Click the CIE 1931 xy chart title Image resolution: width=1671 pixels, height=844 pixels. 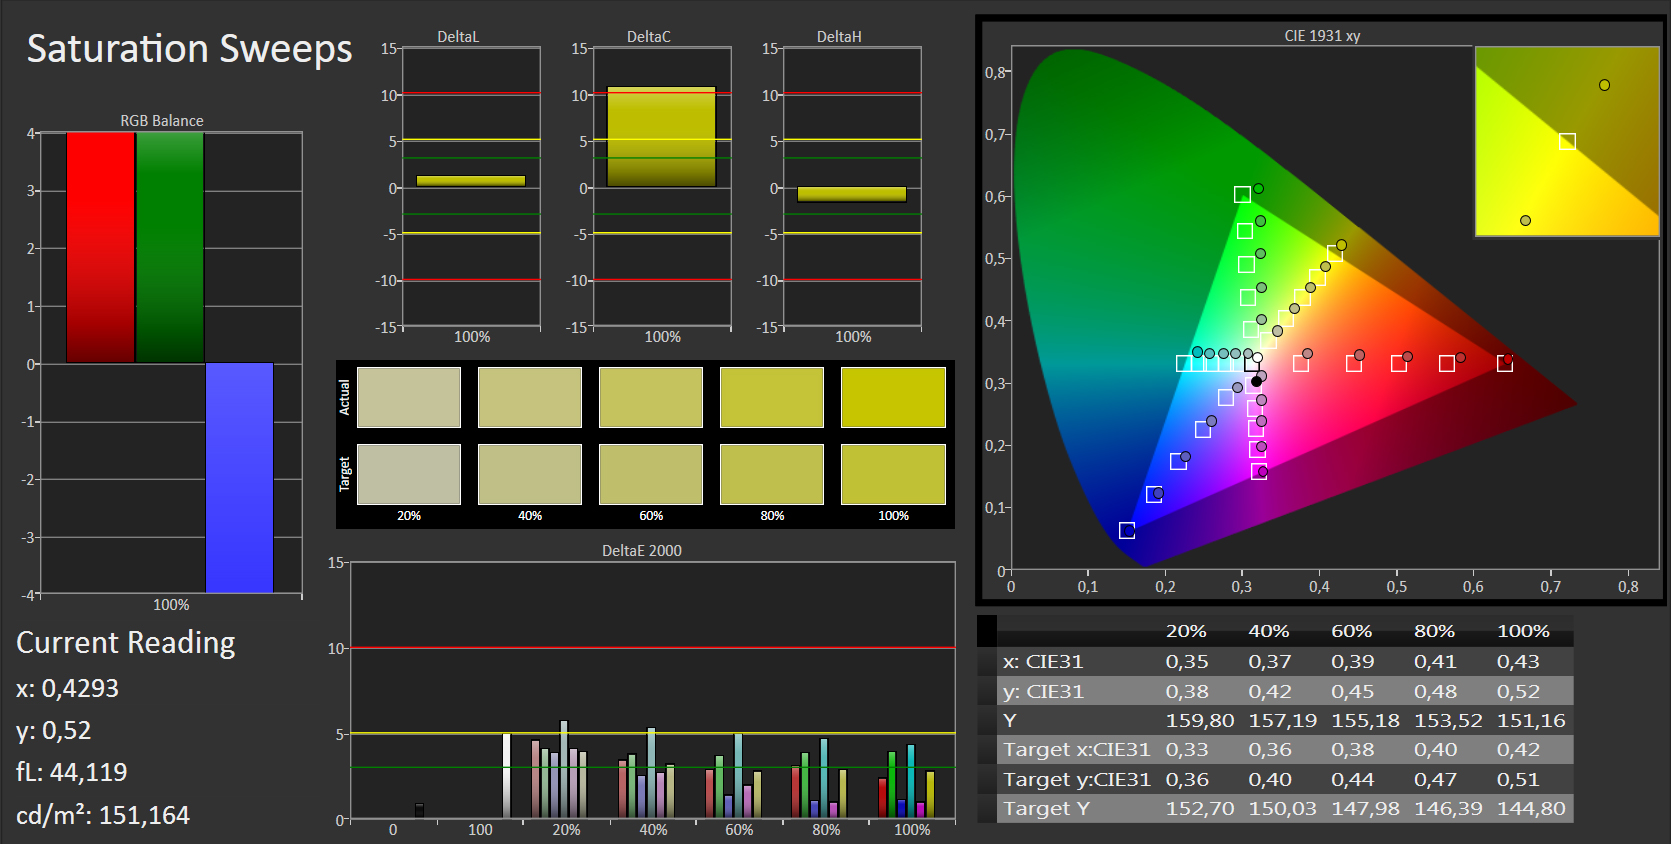[x=1322, y=36]
